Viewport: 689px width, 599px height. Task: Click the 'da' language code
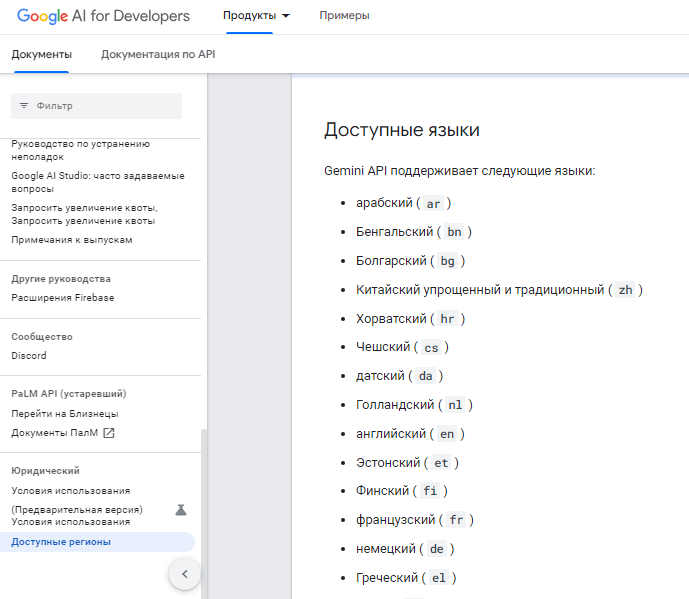pyautogui.click(x=425, y=376)
